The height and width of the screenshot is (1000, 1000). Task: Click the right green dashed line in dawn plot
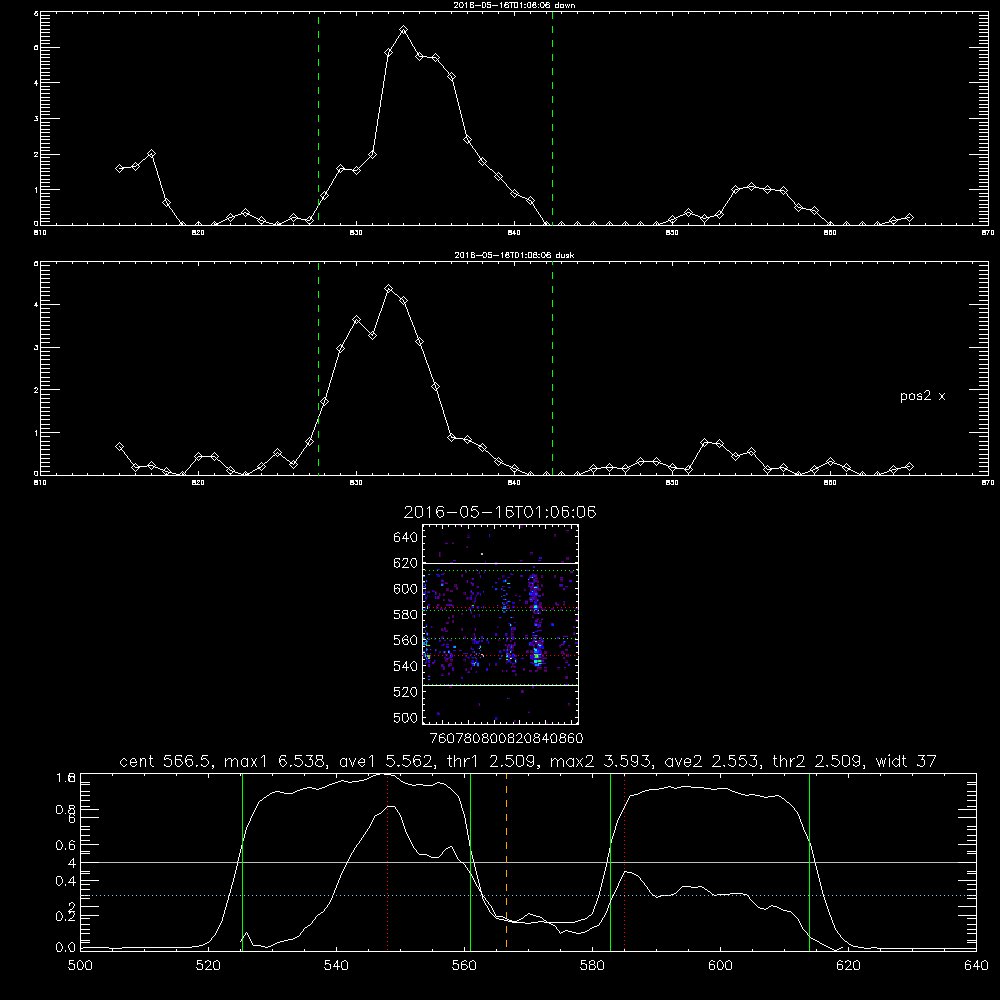tap(552, 119)
